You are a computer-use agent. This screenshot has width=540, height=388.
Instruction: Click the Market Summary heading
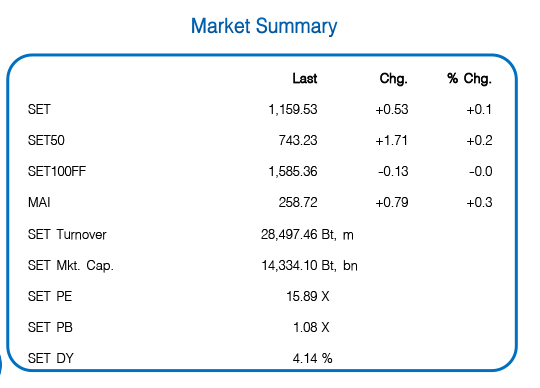click(x=264, y=27)
